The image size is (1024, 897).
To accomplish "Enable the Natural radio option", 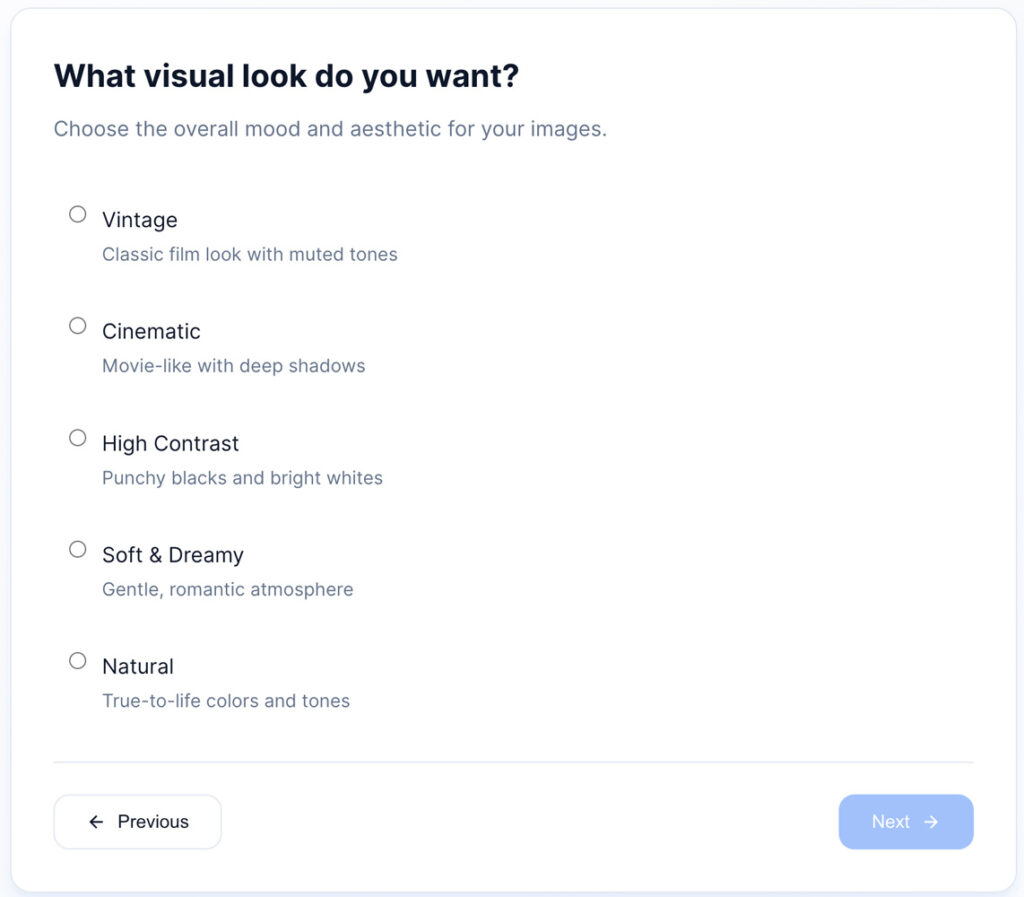I will click(78, 661).
